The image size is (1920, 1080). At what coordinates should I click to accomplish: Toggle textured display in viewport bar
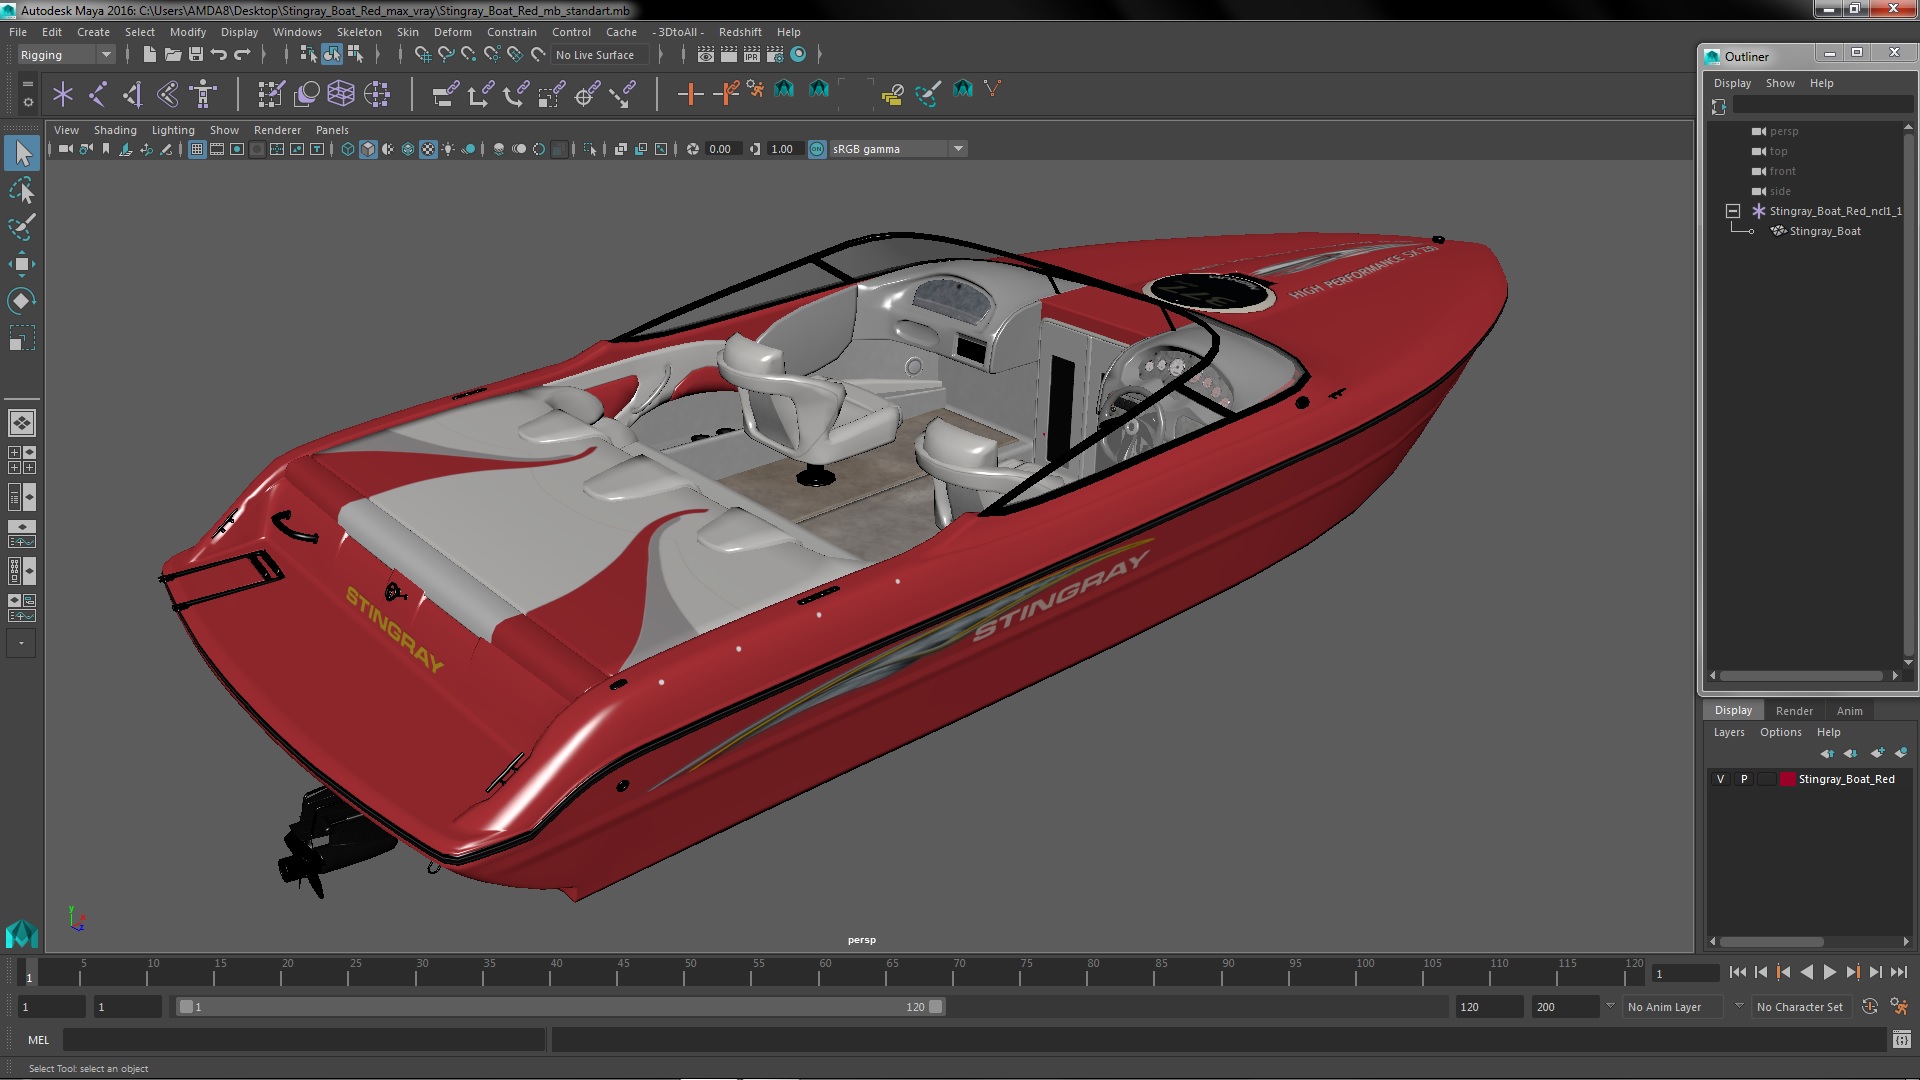click(428, 149)
